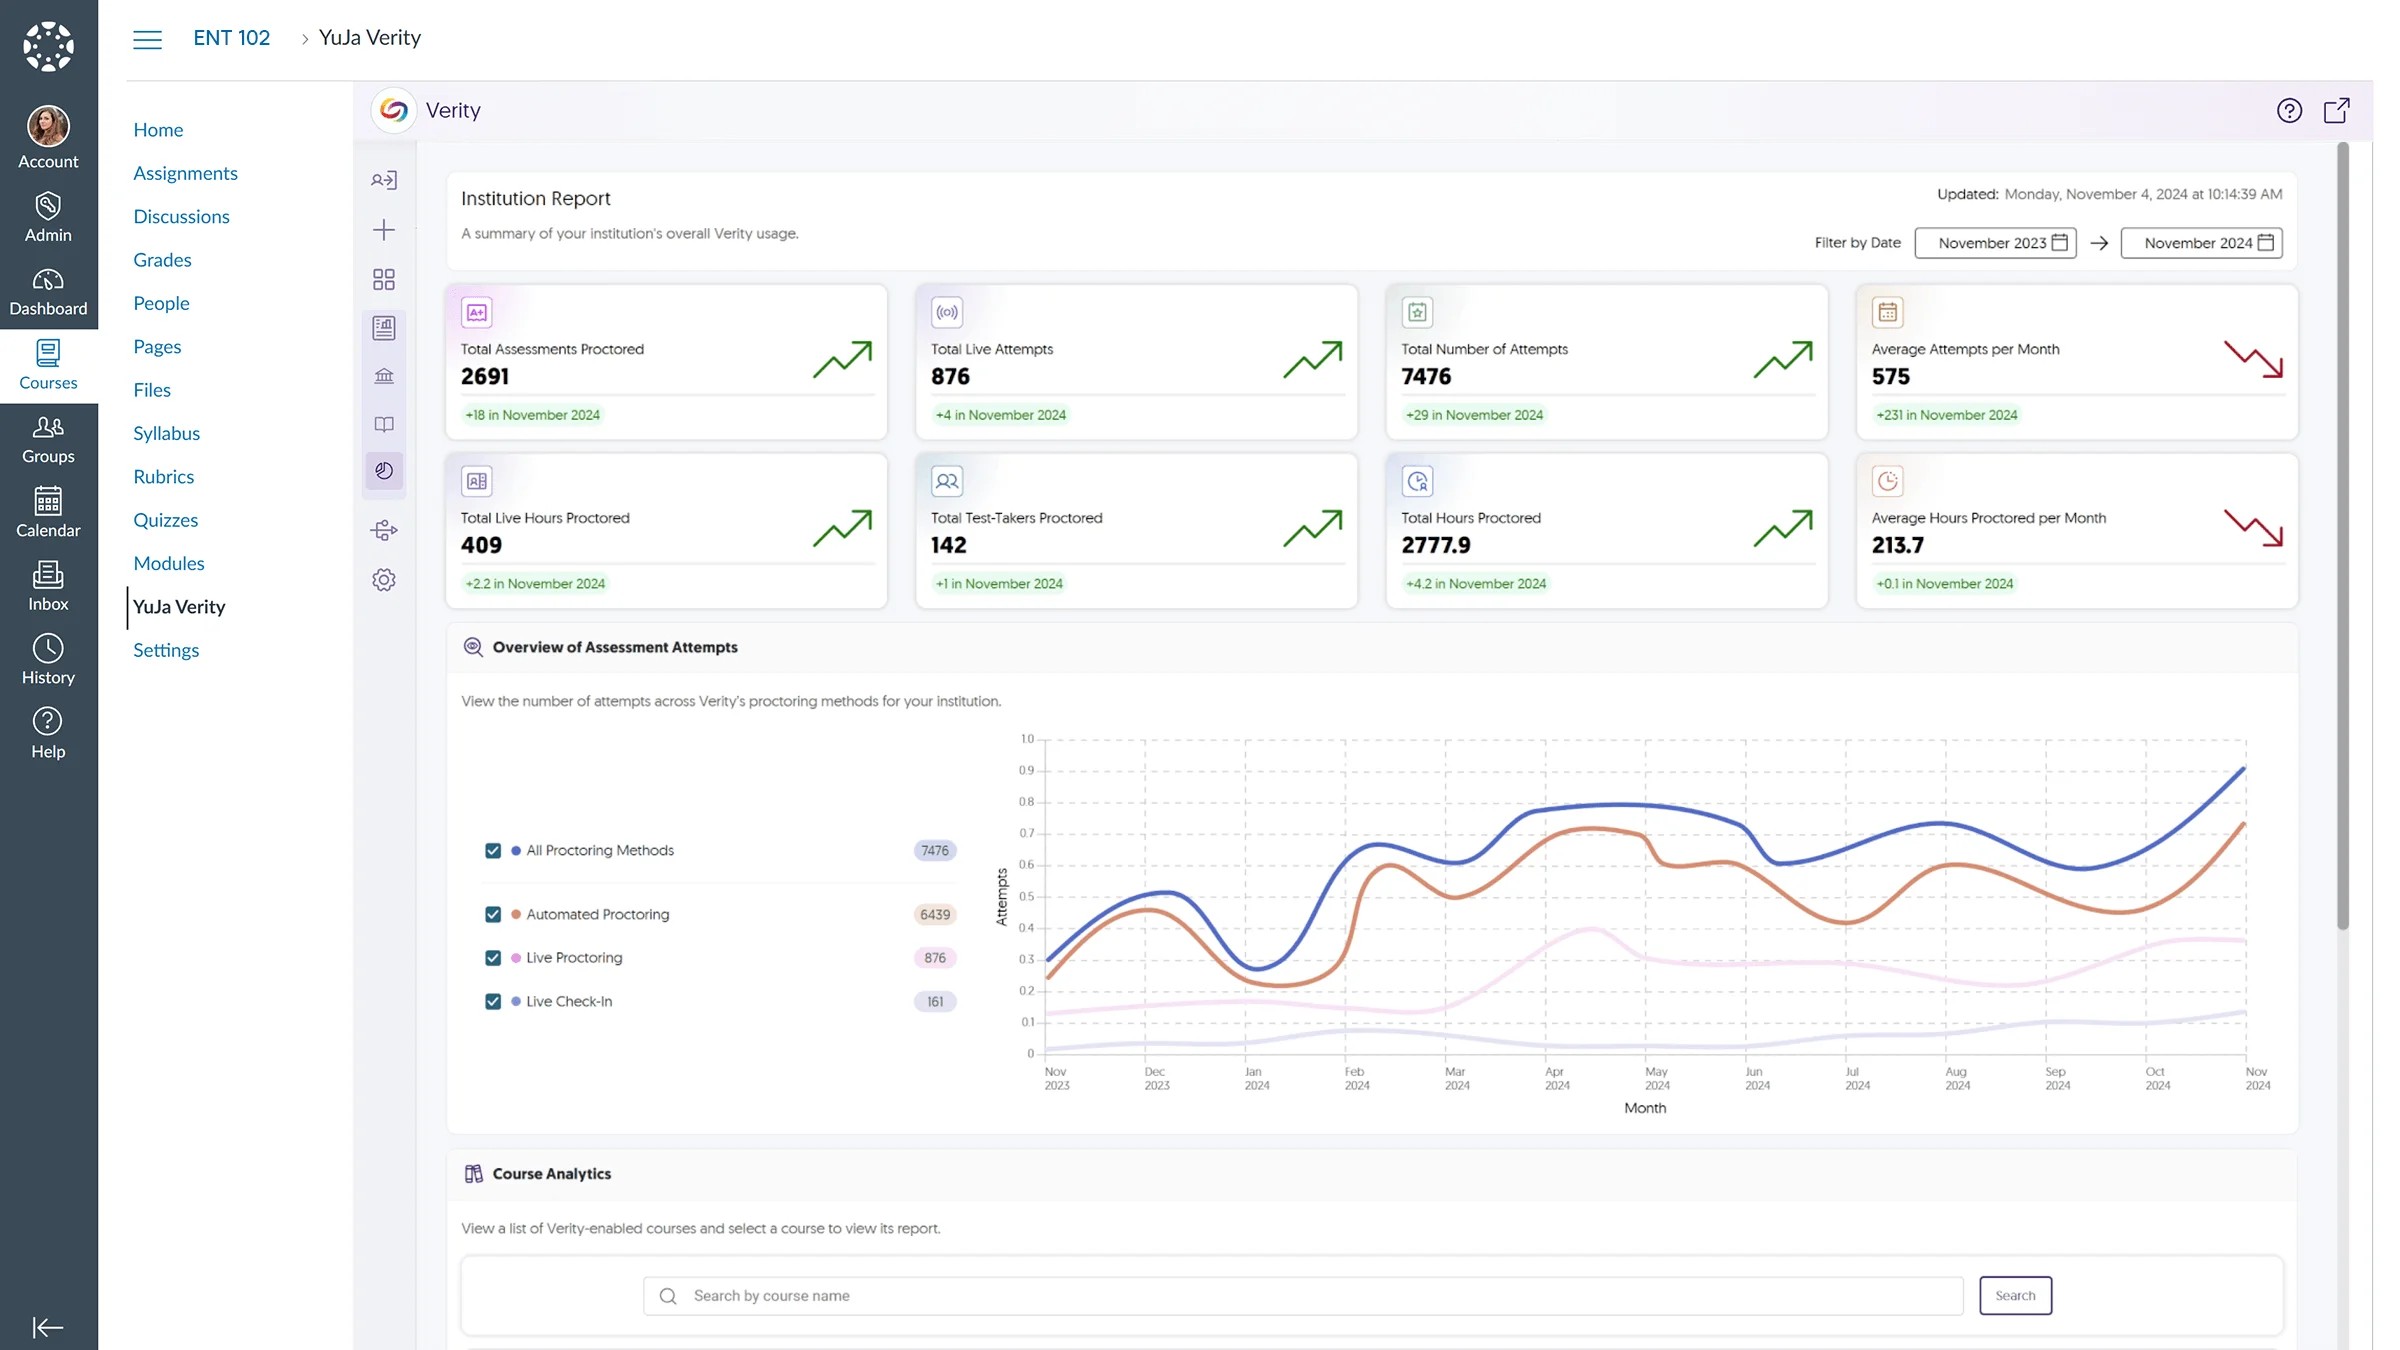The height and width of the screenshot is (1350, 2400).
Task: Uncheck the Live Check-In checkbox
Action: coord(493,1001)
